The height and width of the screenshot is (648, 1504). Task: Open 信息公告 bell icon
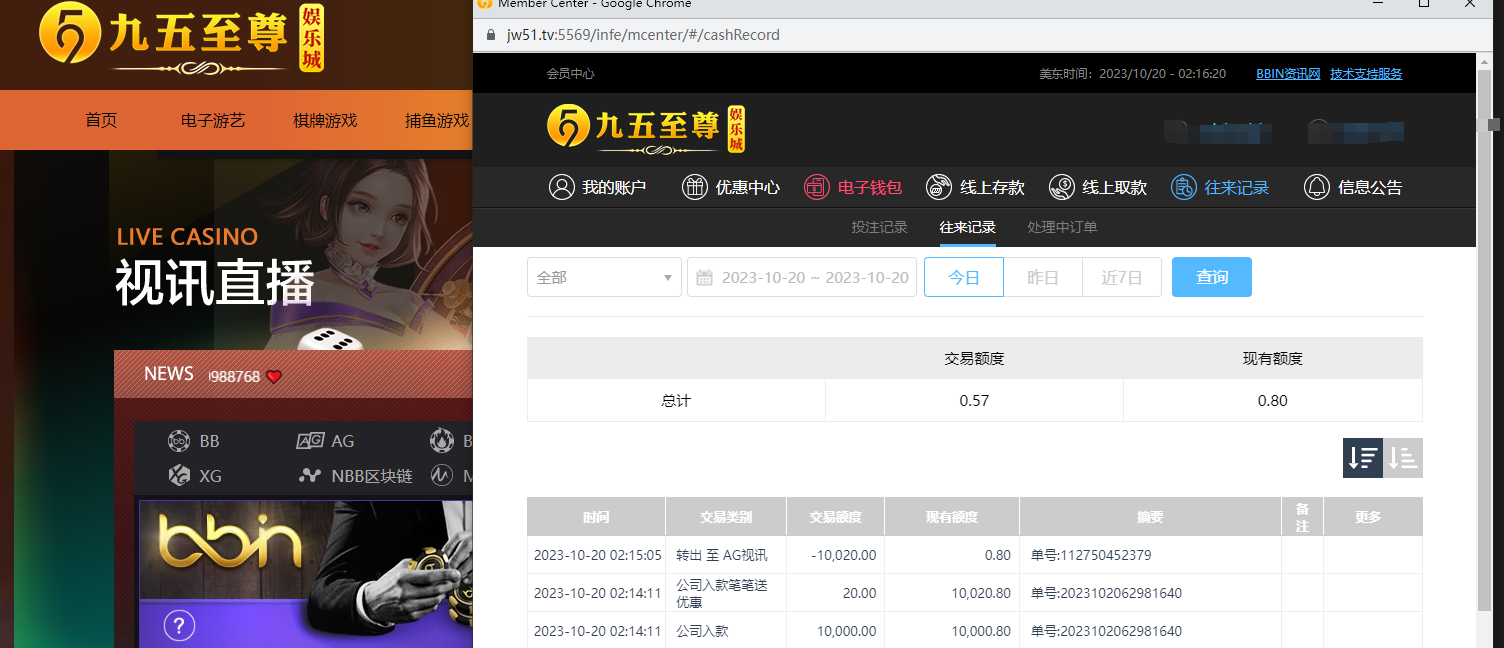pyautogui.click(x=1317, y=187)
